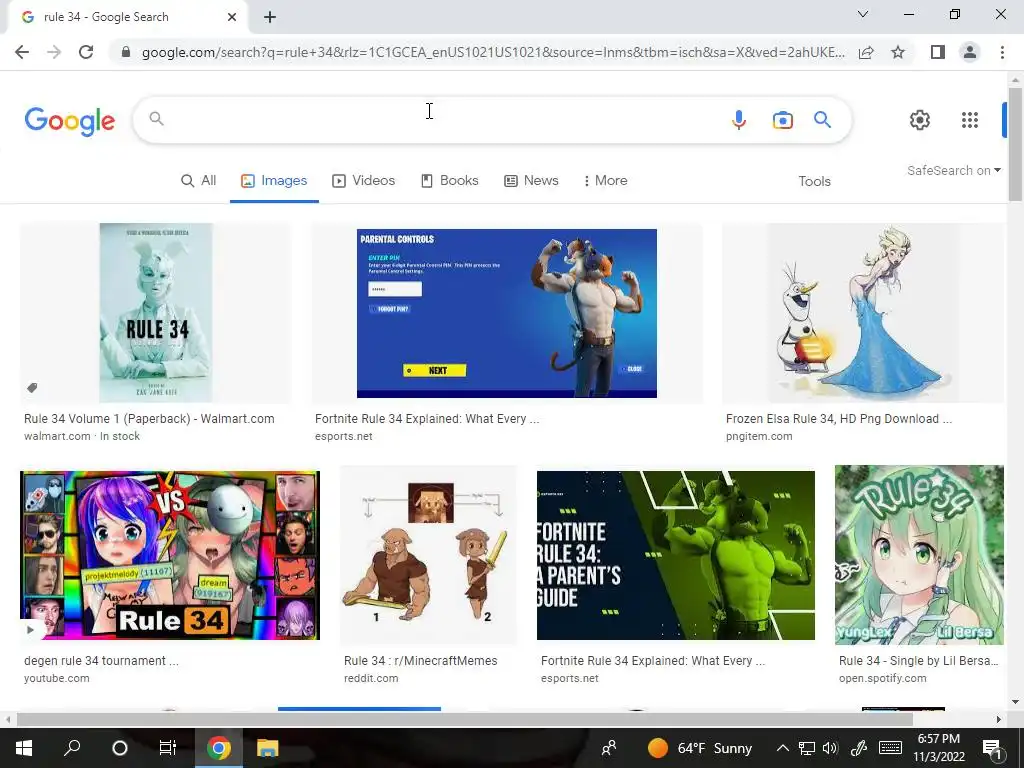Viewport: 1024px width, 768px height.
Task: Select the Images tab
Action: click(274, 181)
